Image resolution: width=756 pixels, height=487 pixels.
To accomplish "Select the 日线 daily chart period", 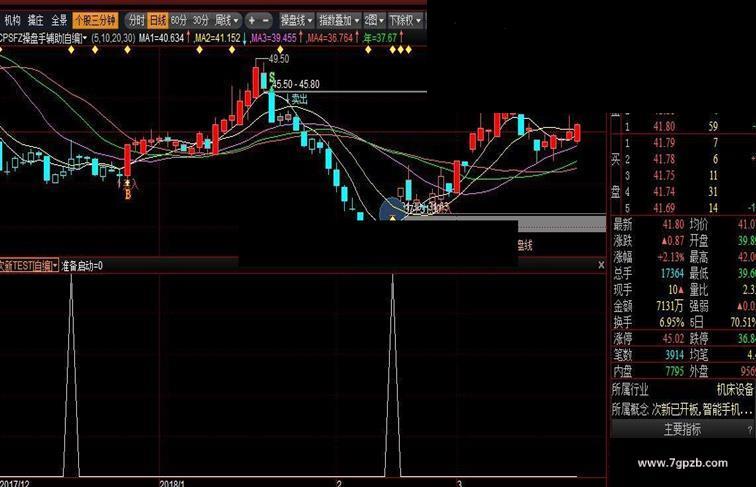I will pyautogui.click(x=158, y=21).
